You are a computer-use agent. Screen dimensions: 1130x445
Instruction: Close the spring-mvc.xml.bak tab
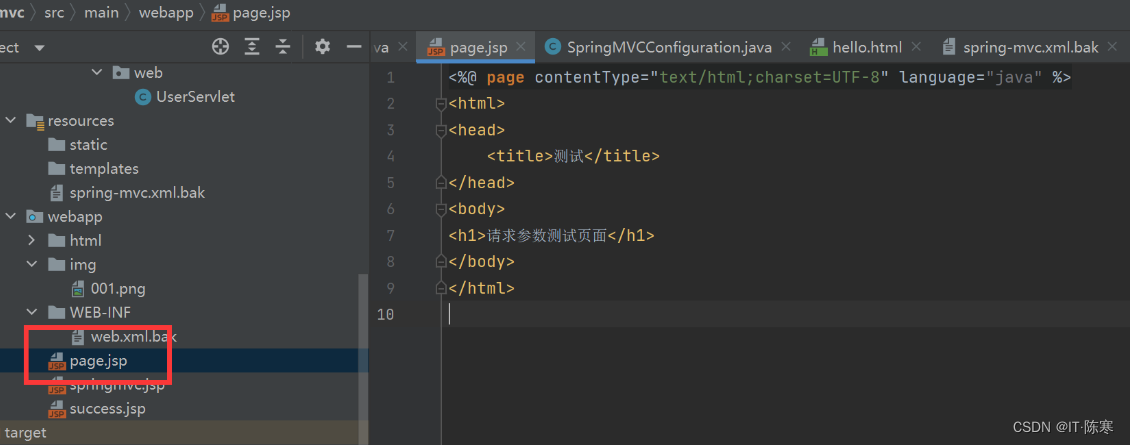(1113, 48)
